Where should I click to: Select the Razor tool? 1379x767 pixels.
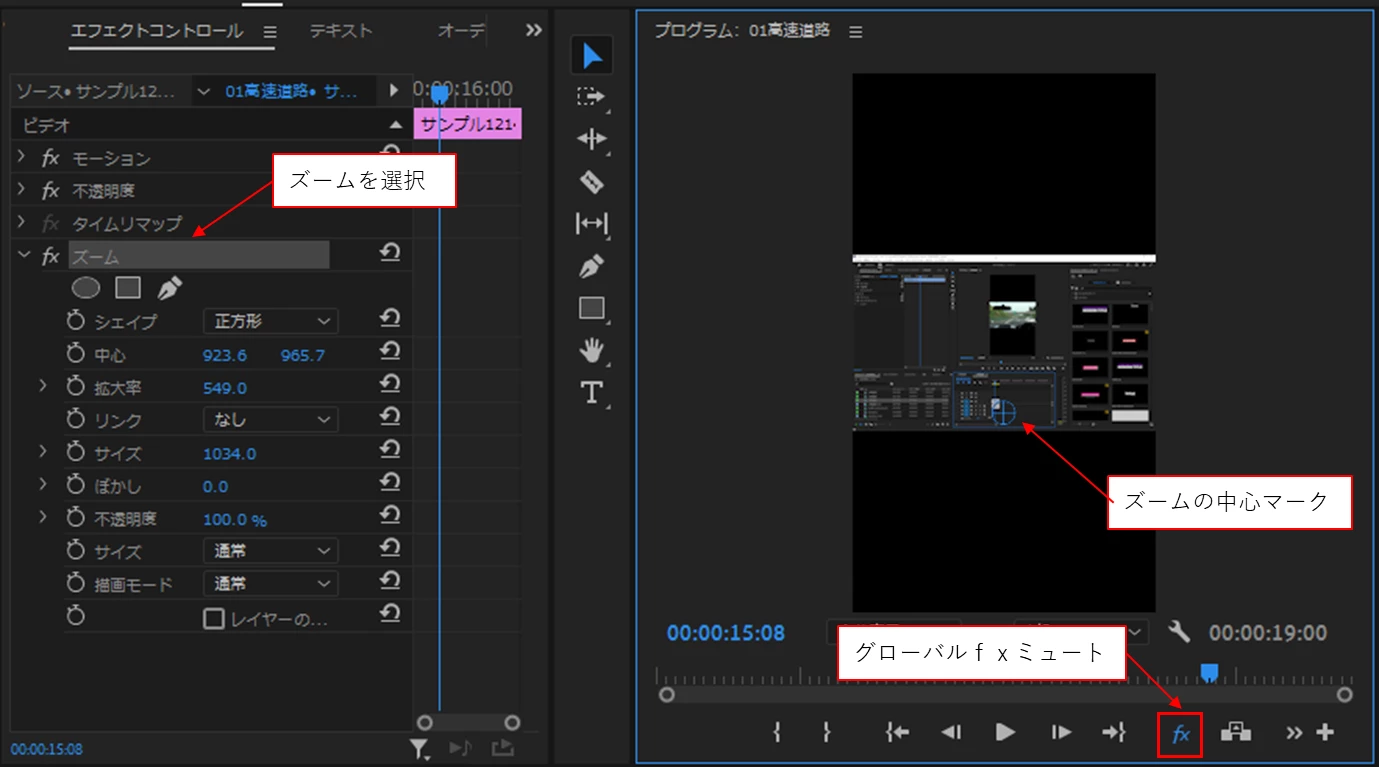point(592,181)
